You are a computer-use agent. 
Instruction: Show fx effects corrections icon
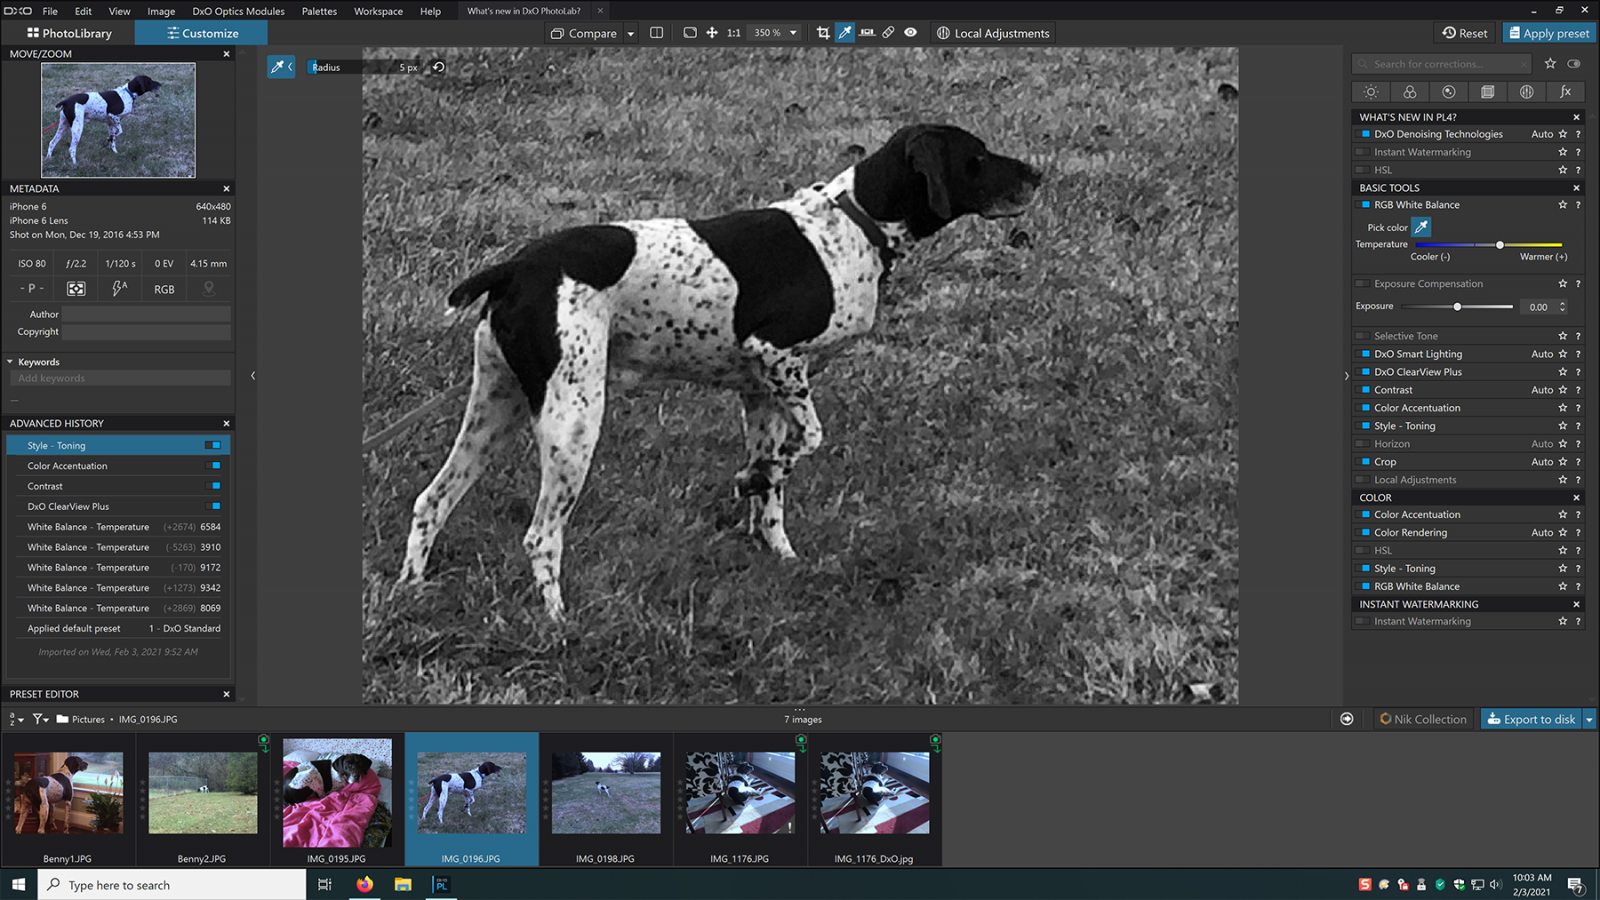[x=1566, y=92]
